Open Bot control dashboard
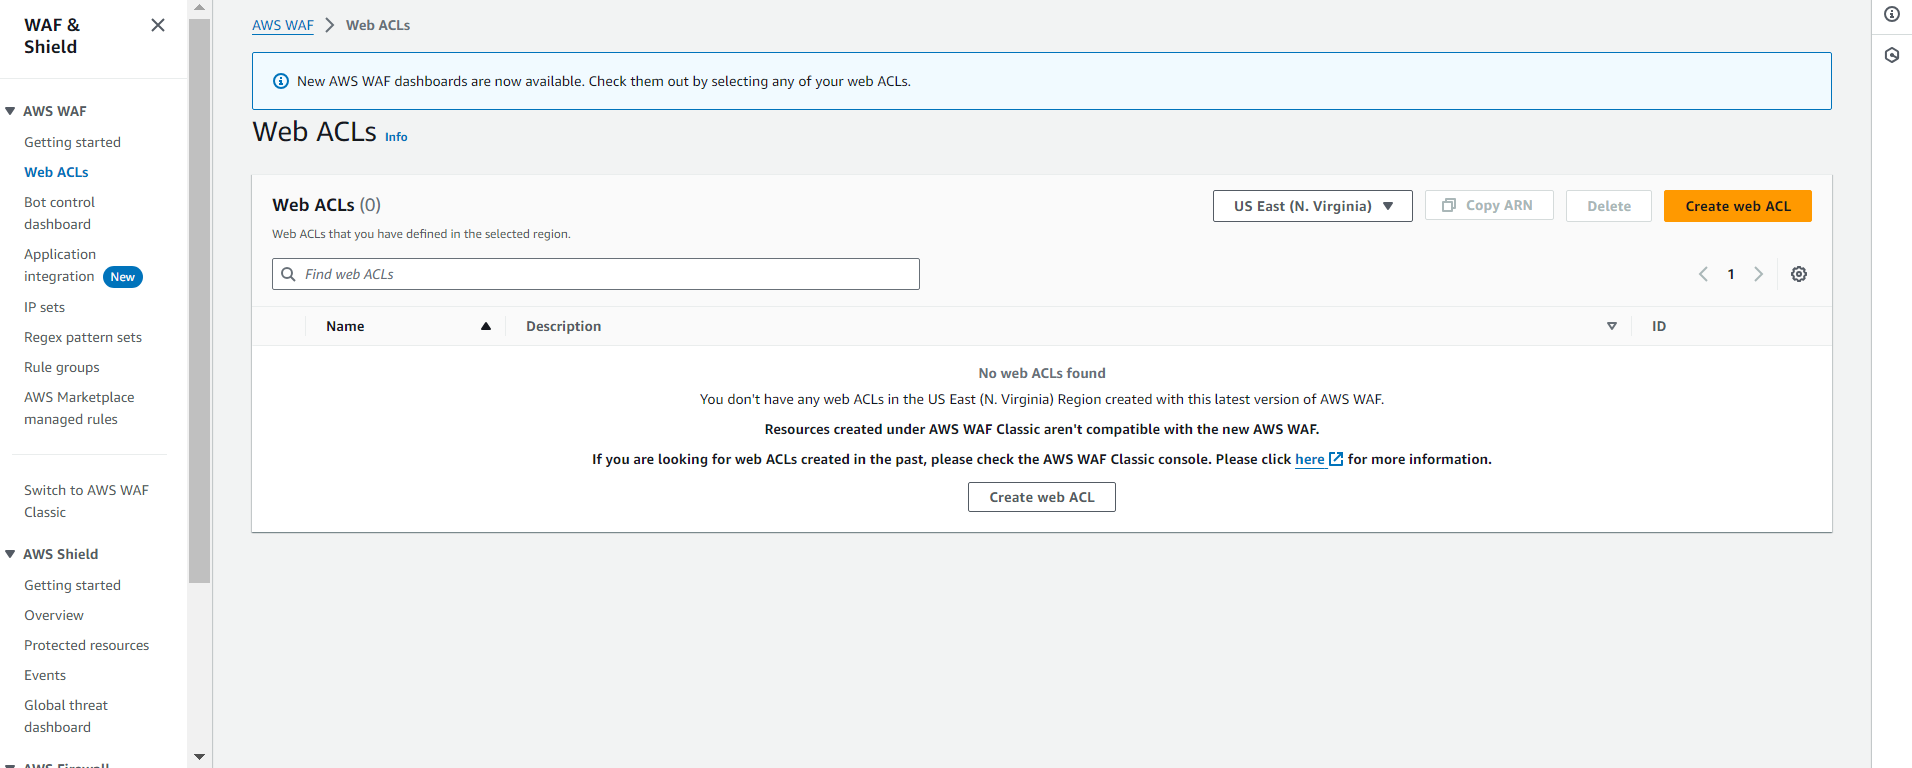This screenshot has width=1912, height=768. click(x=59, y=213)
